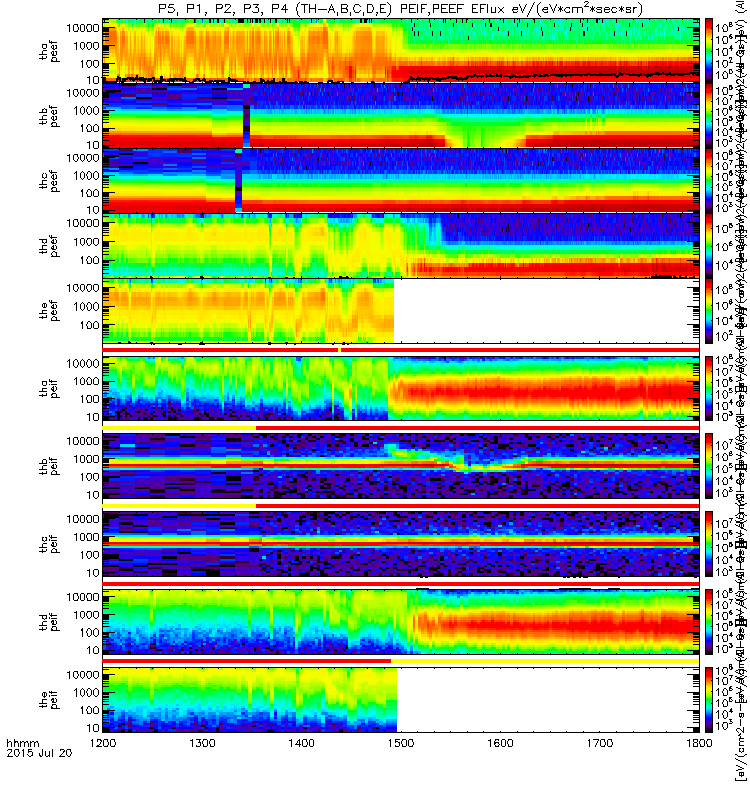Click the 1400 time tick label

click(x=301, y=742)
